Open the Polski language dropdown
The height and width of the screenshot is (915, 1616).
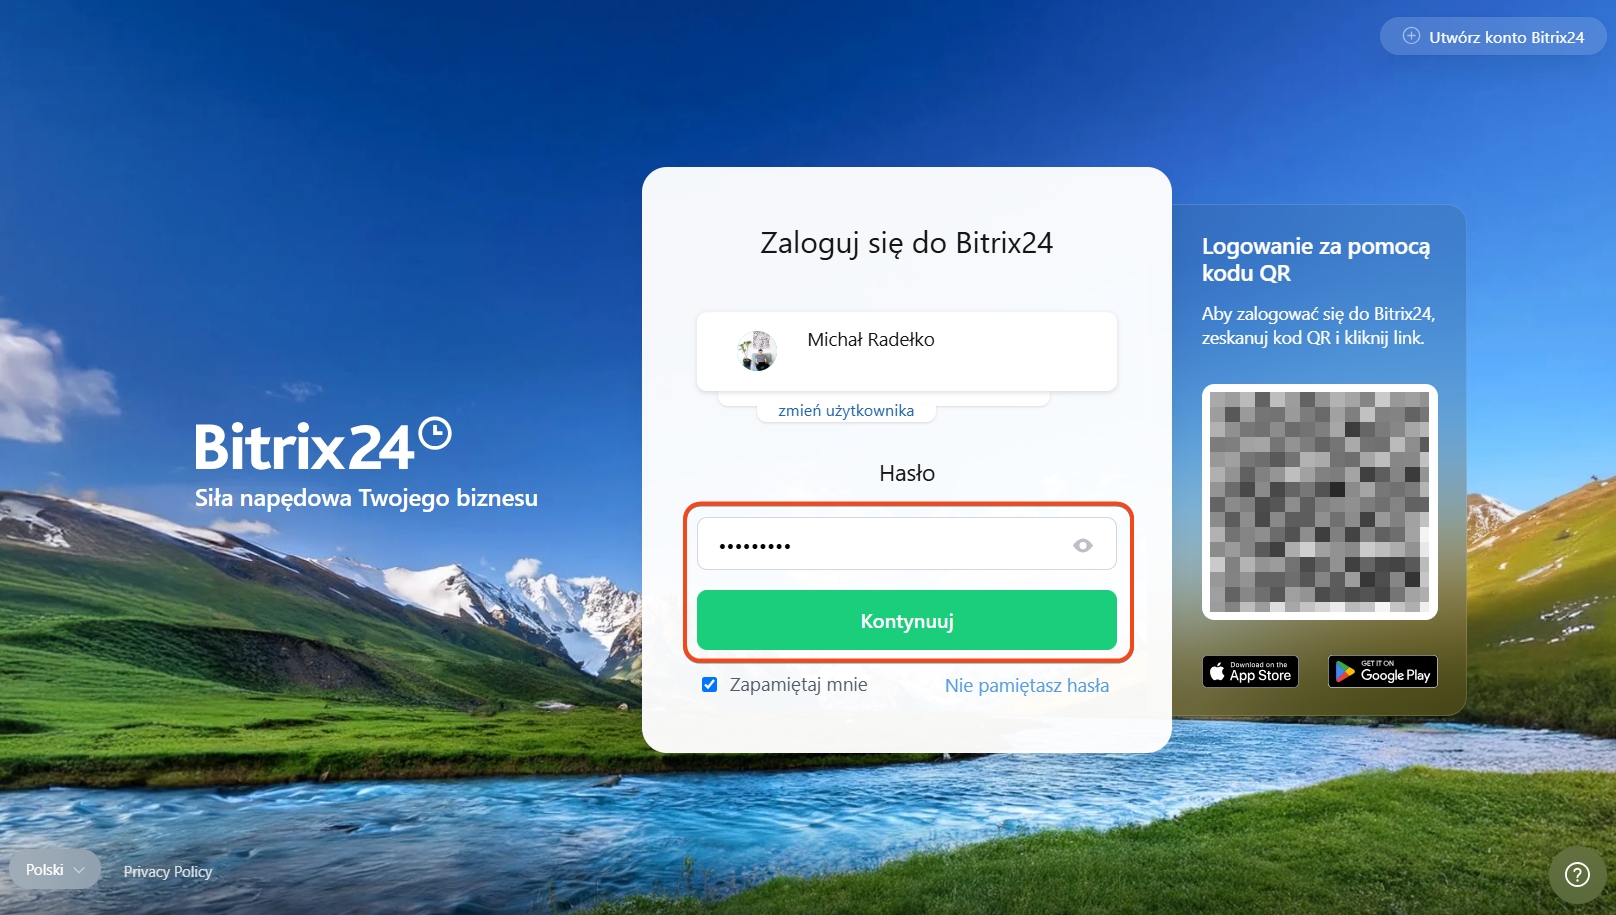tap(55, 869)
